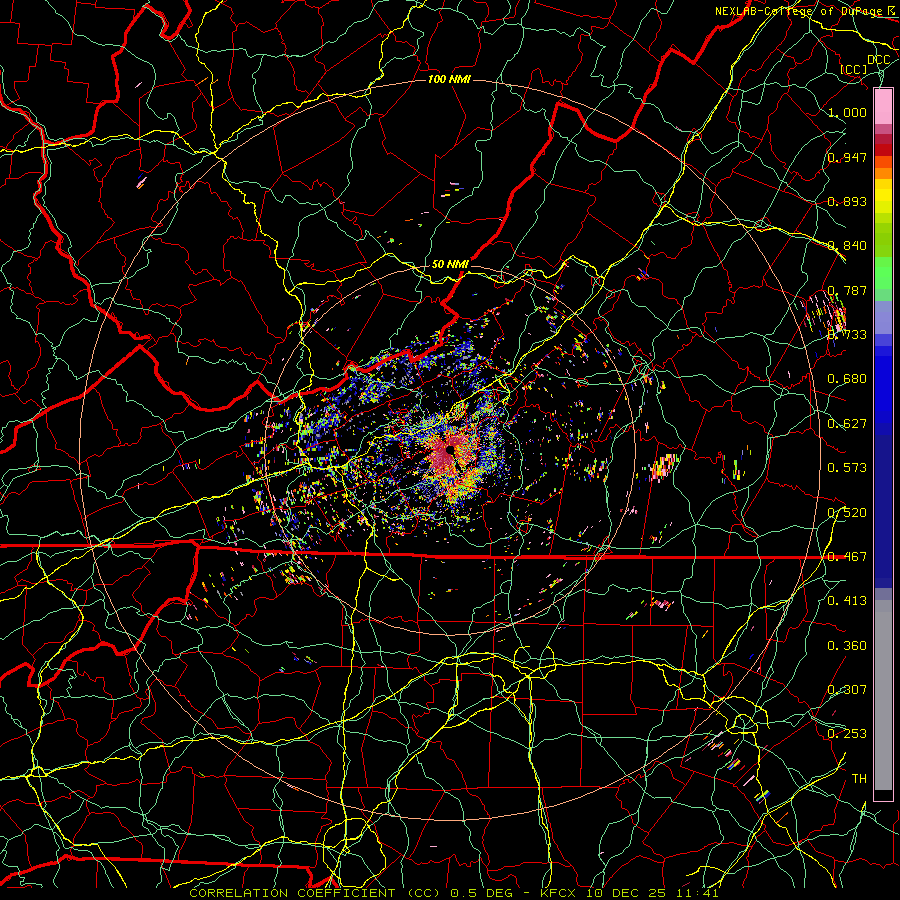The width and height of the screenshot is (900, 900).
Task: Click the DCC label above the color scale
Action: click(x=878, y=60)
